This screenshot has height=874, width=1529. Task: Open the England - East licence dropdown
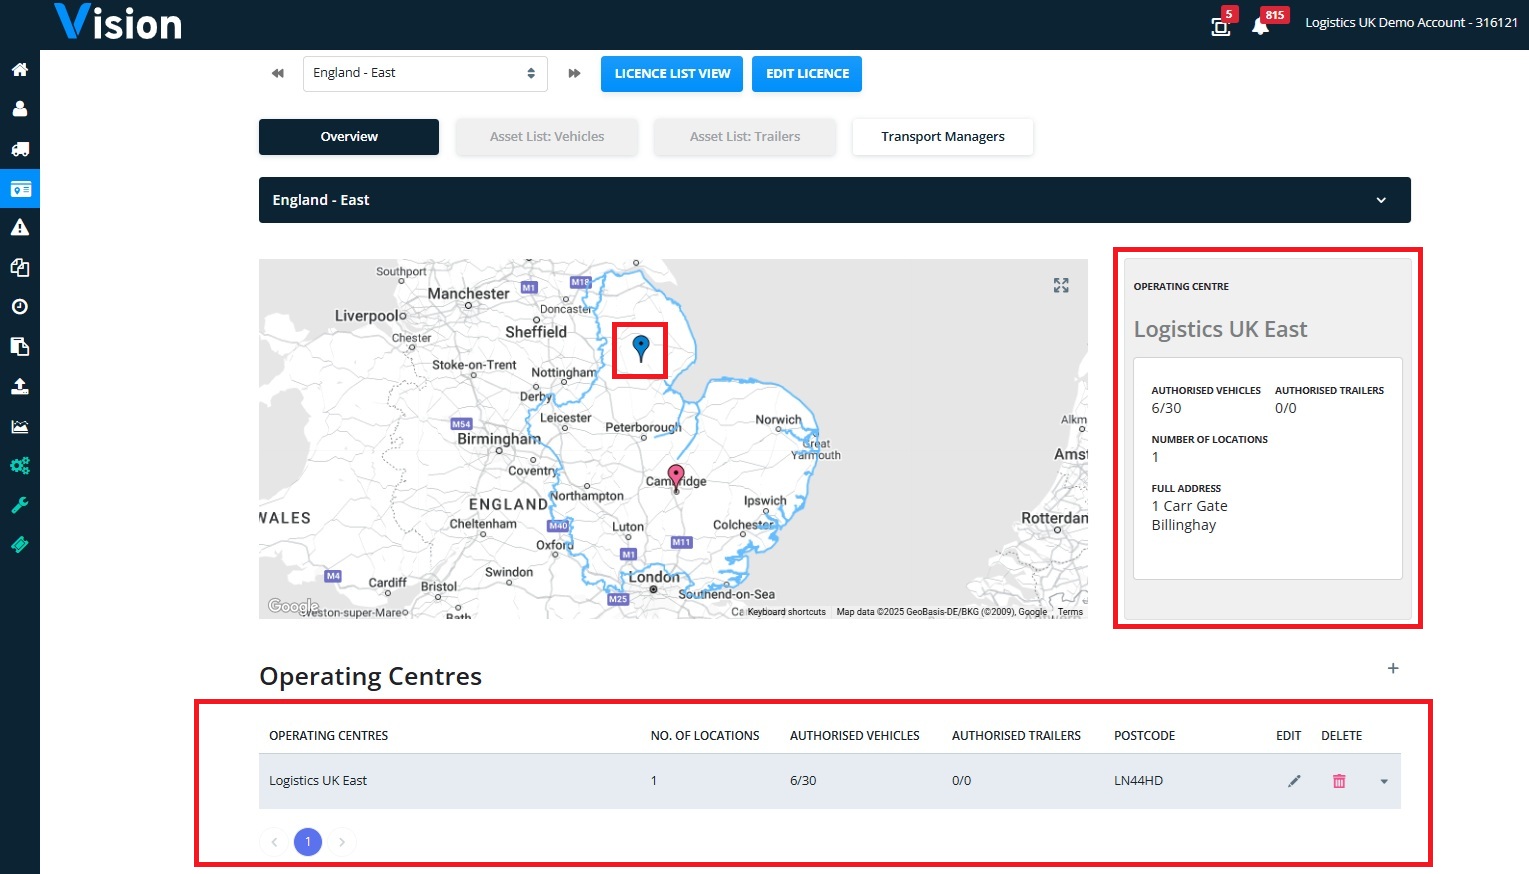tap(425, 73)
